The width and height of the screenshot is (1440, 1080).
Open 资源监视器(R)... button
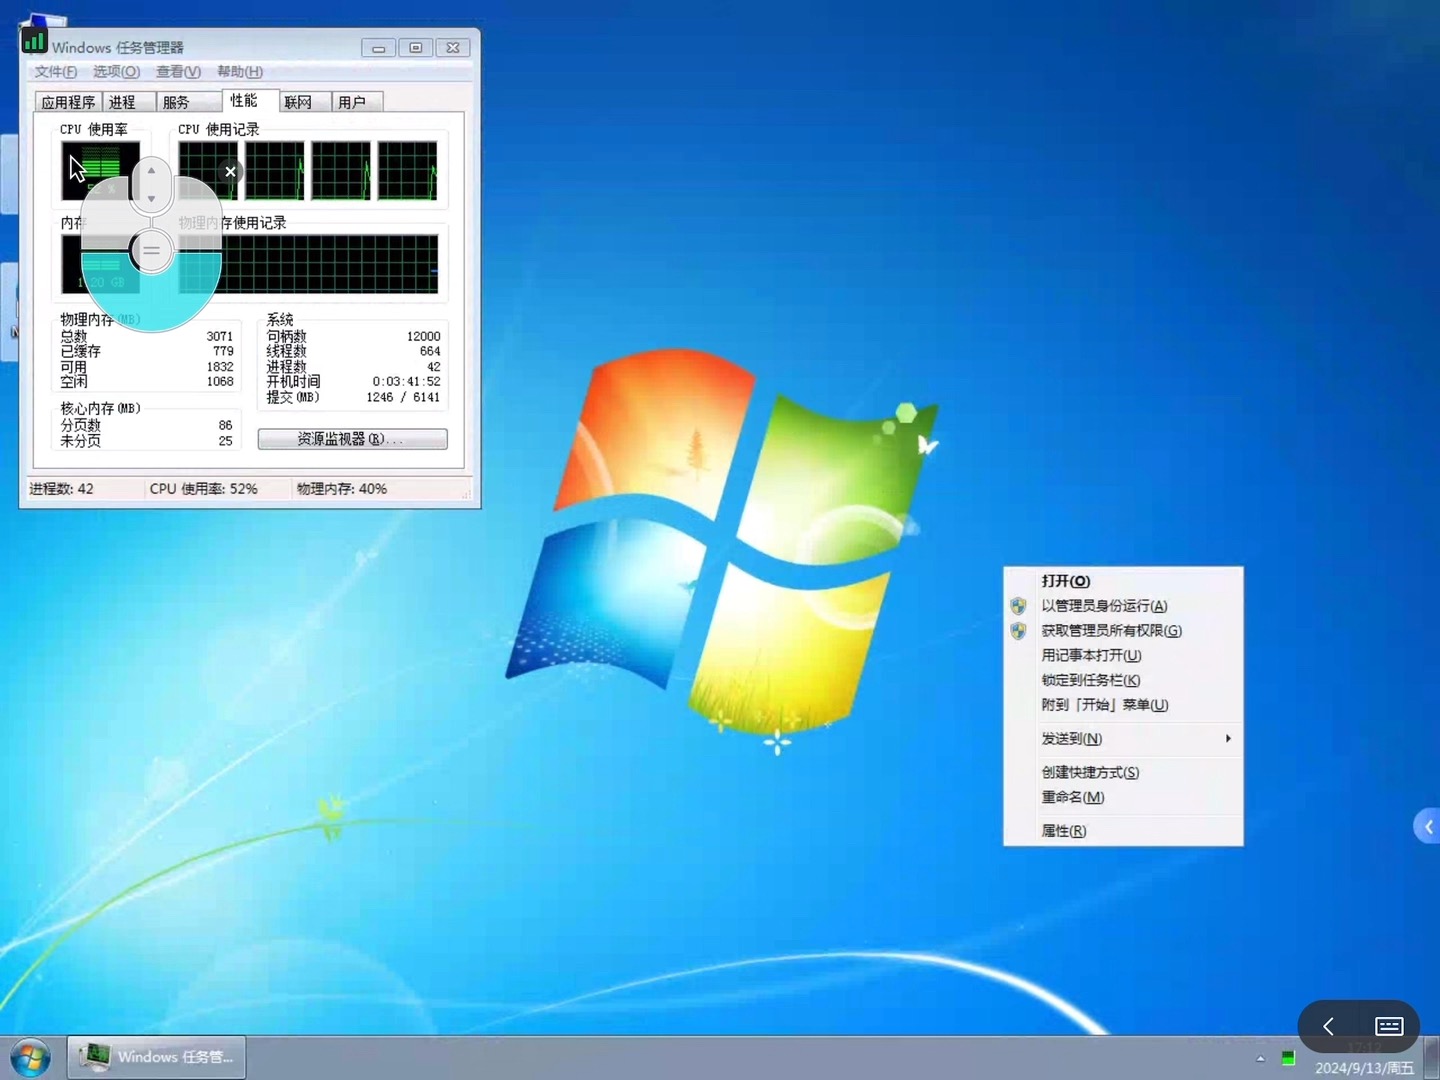pyautogui.click(x=352, y=439)
